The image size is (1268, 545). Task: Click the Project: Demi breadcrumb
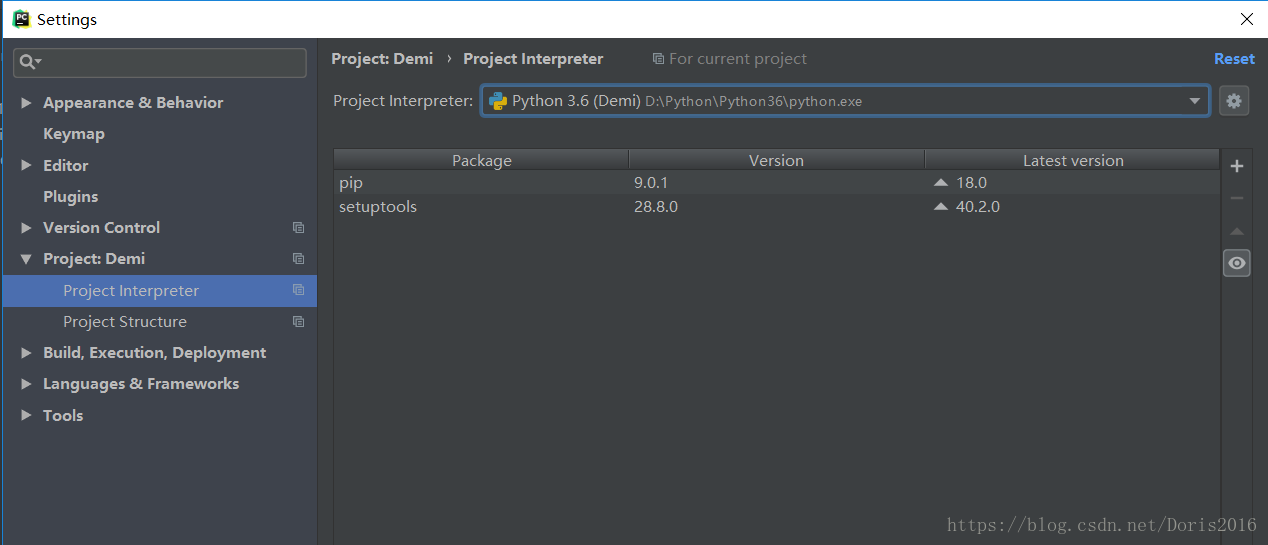pyautogui.click(x=382, y=59)
